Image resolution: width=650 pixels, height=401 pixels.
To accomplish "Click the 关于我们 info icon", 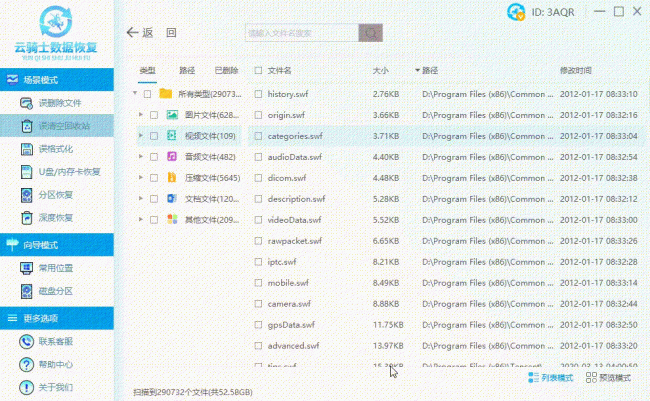I will pos(27,387).
